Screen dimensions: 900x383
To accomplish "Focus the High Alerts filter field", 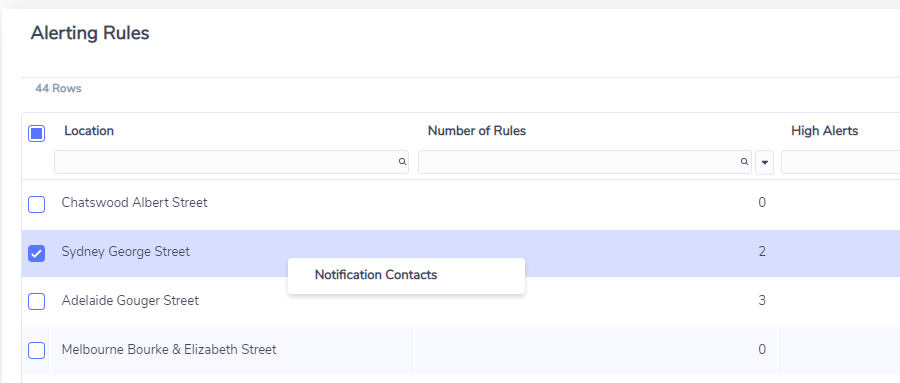I will pos(840,162).
